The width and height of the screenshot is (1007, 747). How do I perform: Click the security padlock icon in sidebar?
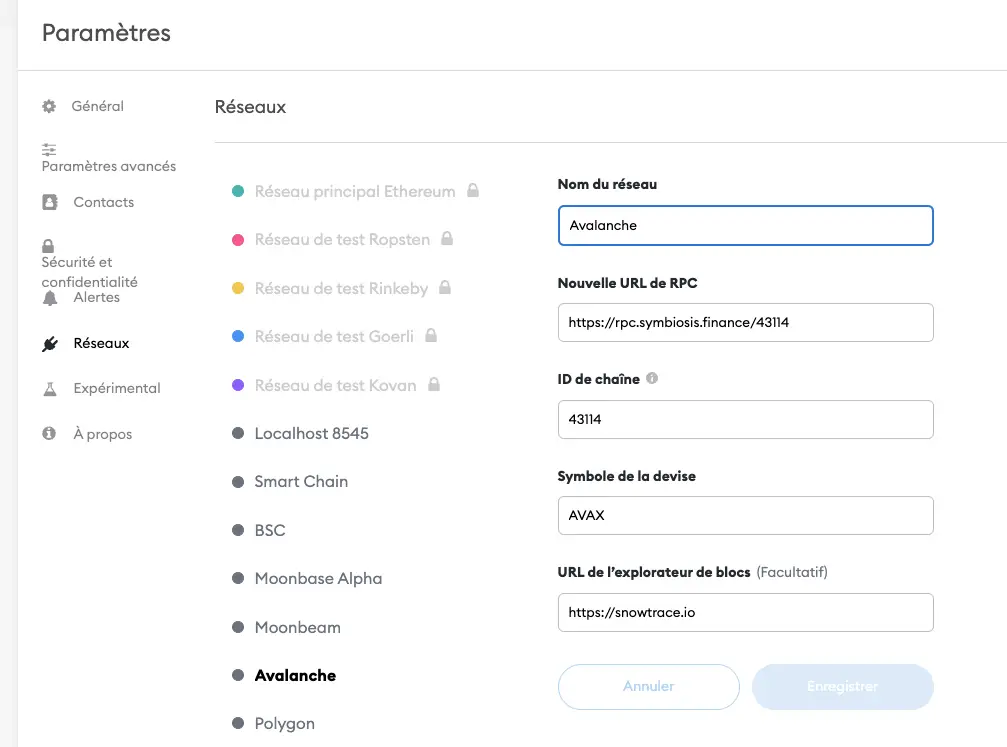pyautogui.click(x=48, y=246)
